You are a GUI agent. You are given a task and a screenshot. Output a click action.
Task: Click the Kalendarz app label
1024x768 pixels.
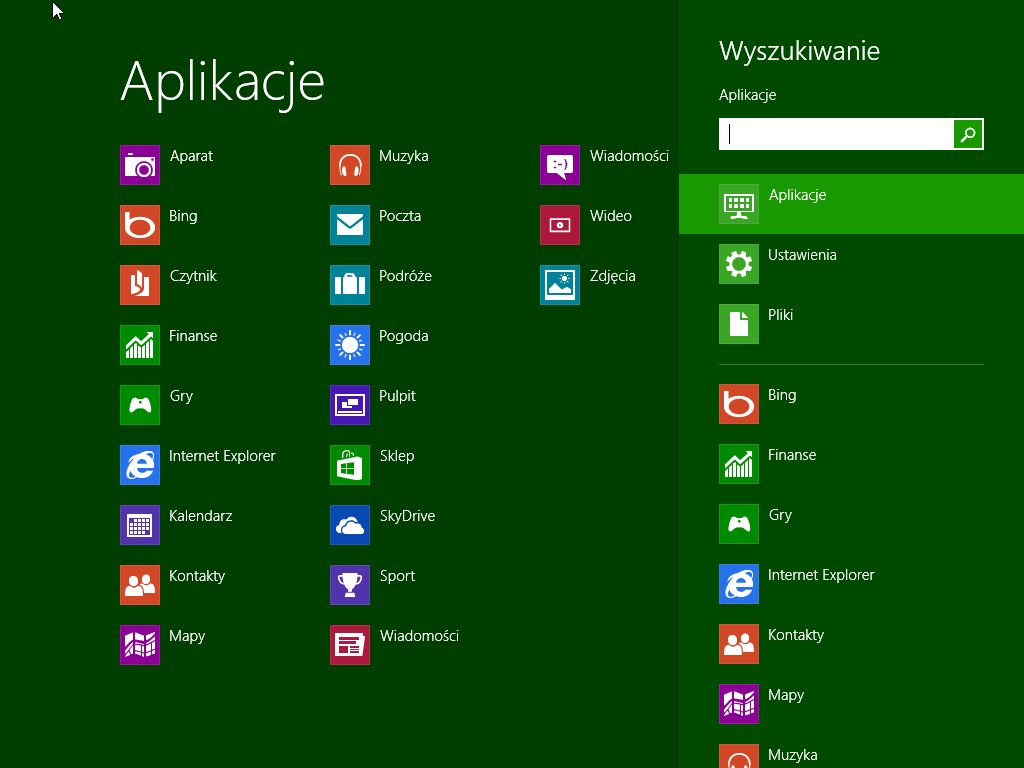coord(200,516)
